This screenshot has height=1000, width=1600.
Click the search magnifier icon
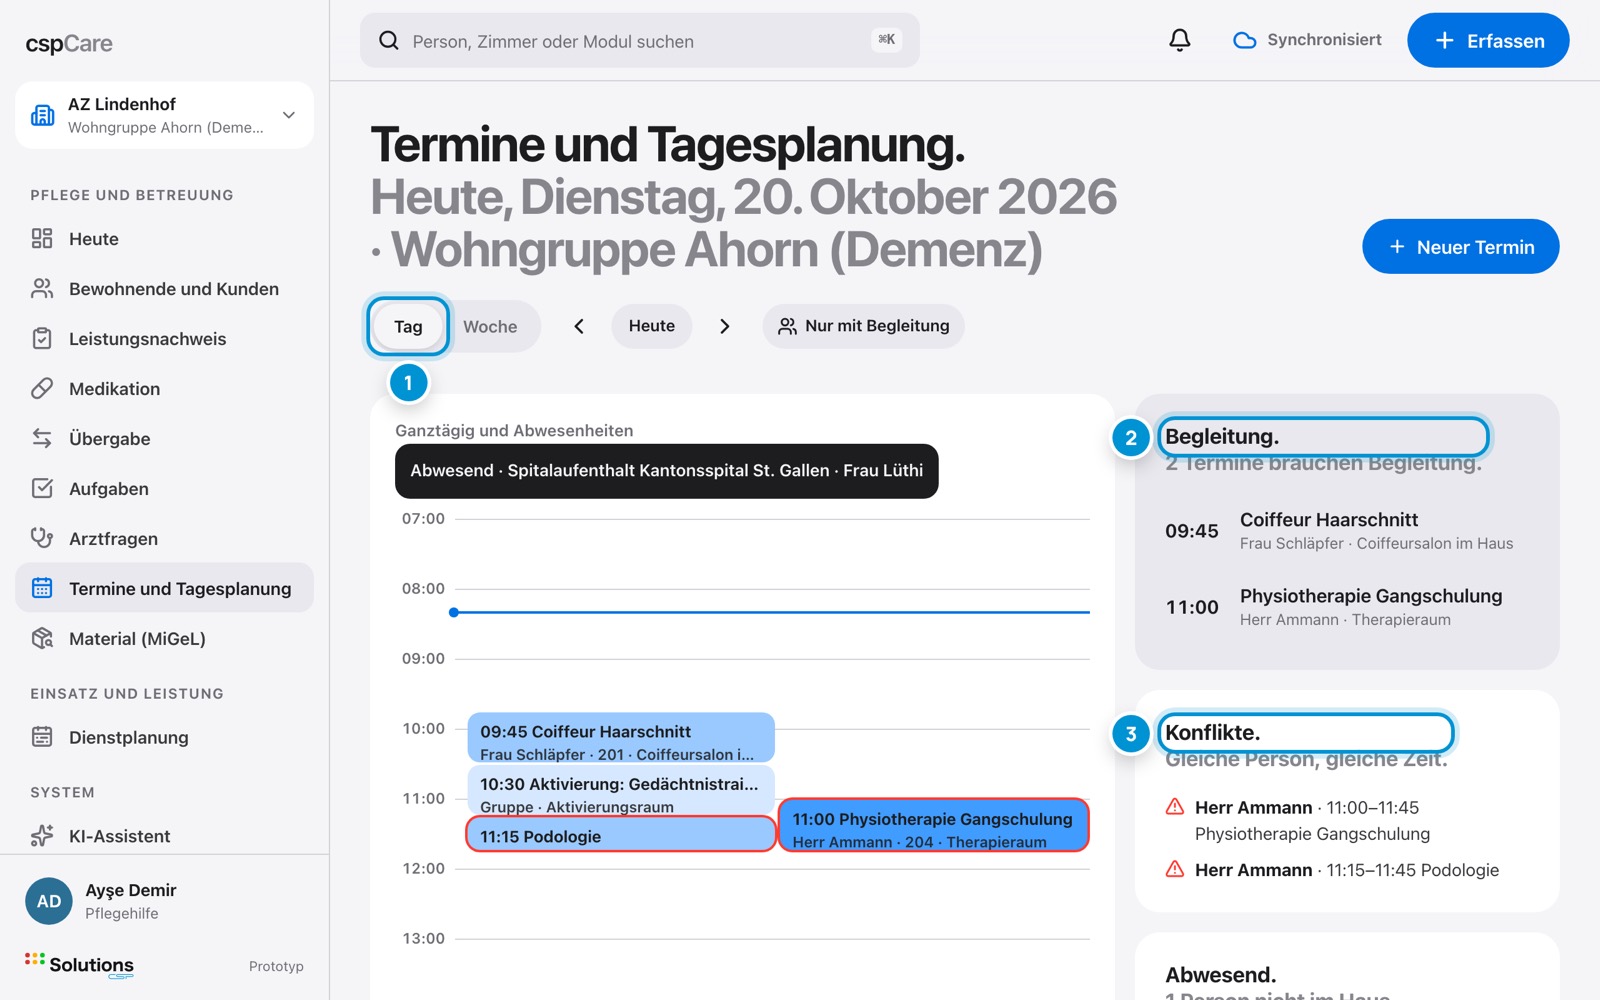pos(389,41)
